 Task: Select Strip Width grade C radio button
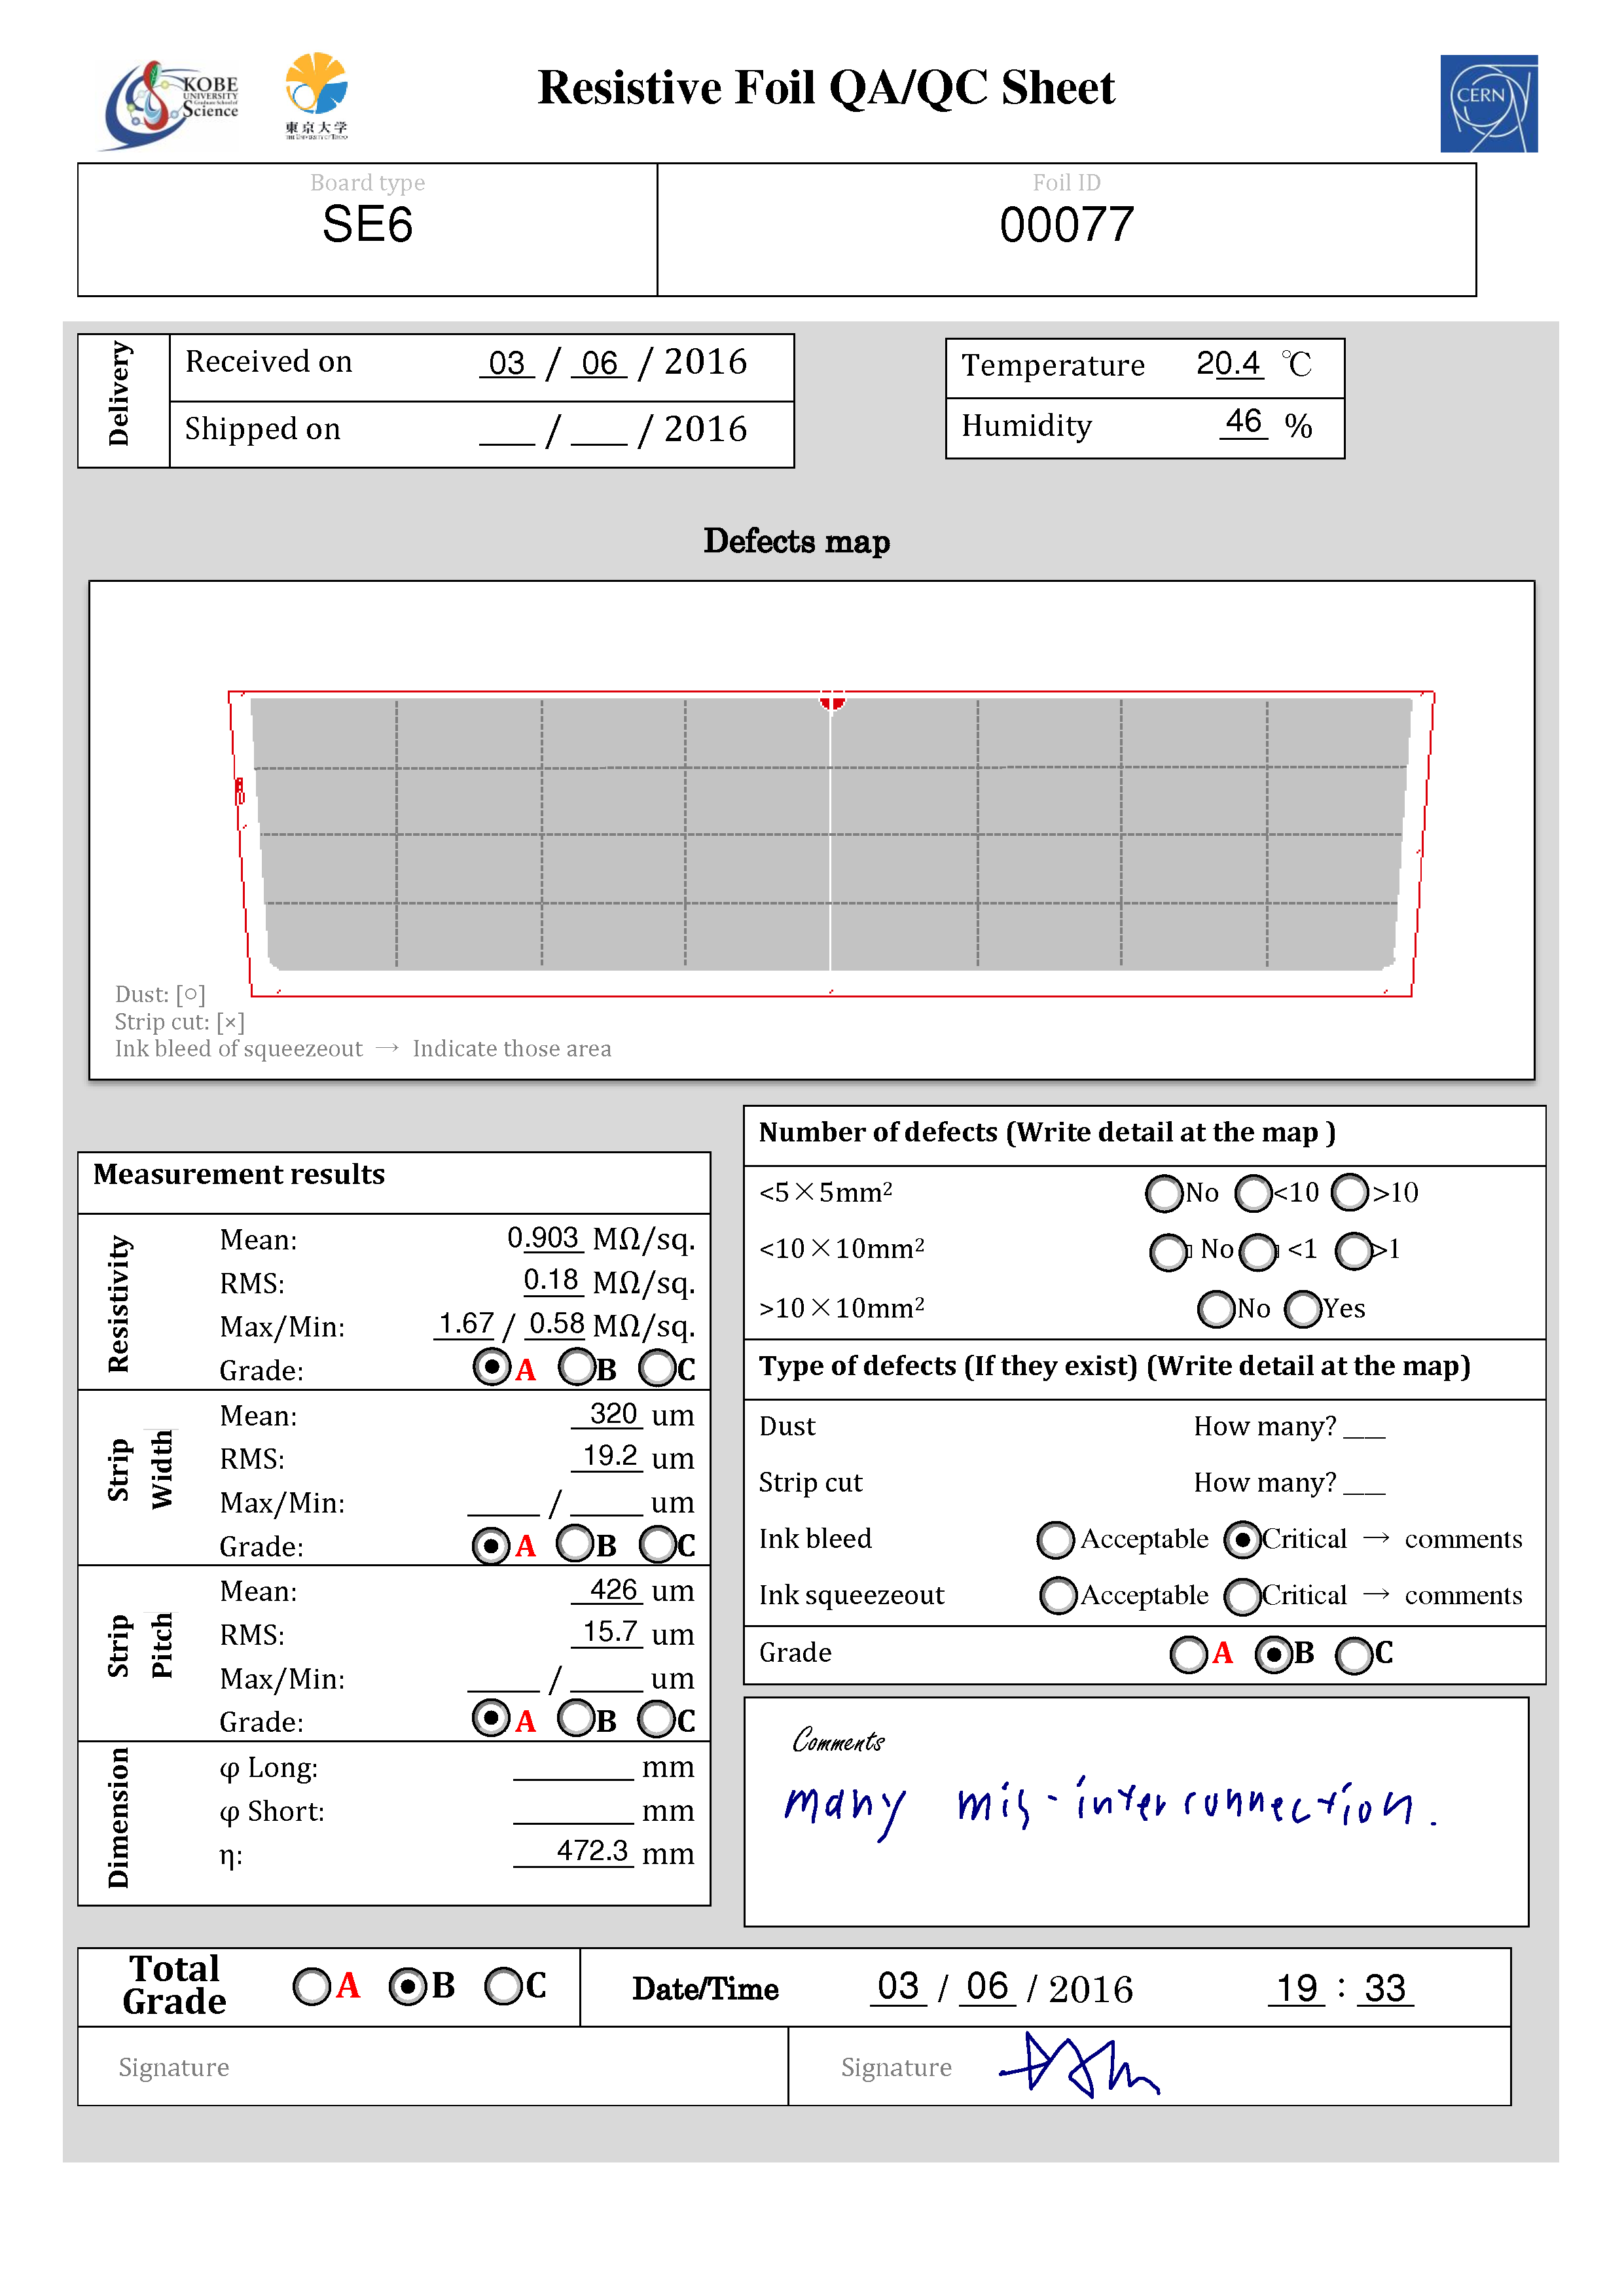tap(658, 1544)
